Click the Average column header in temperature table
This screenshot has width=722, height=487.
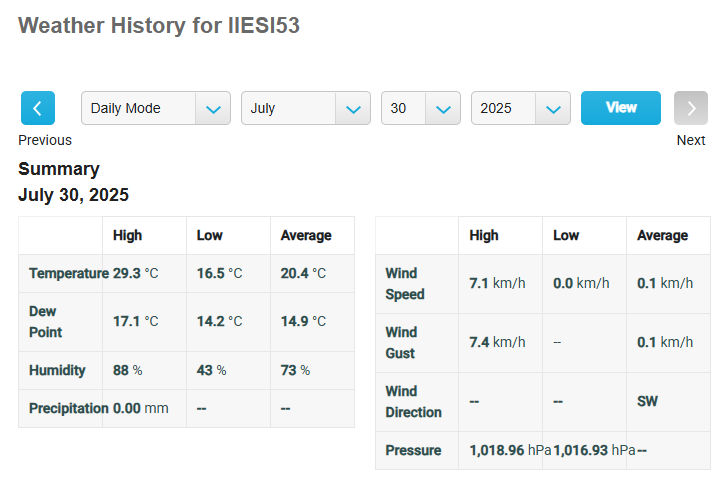coord(306,236)
